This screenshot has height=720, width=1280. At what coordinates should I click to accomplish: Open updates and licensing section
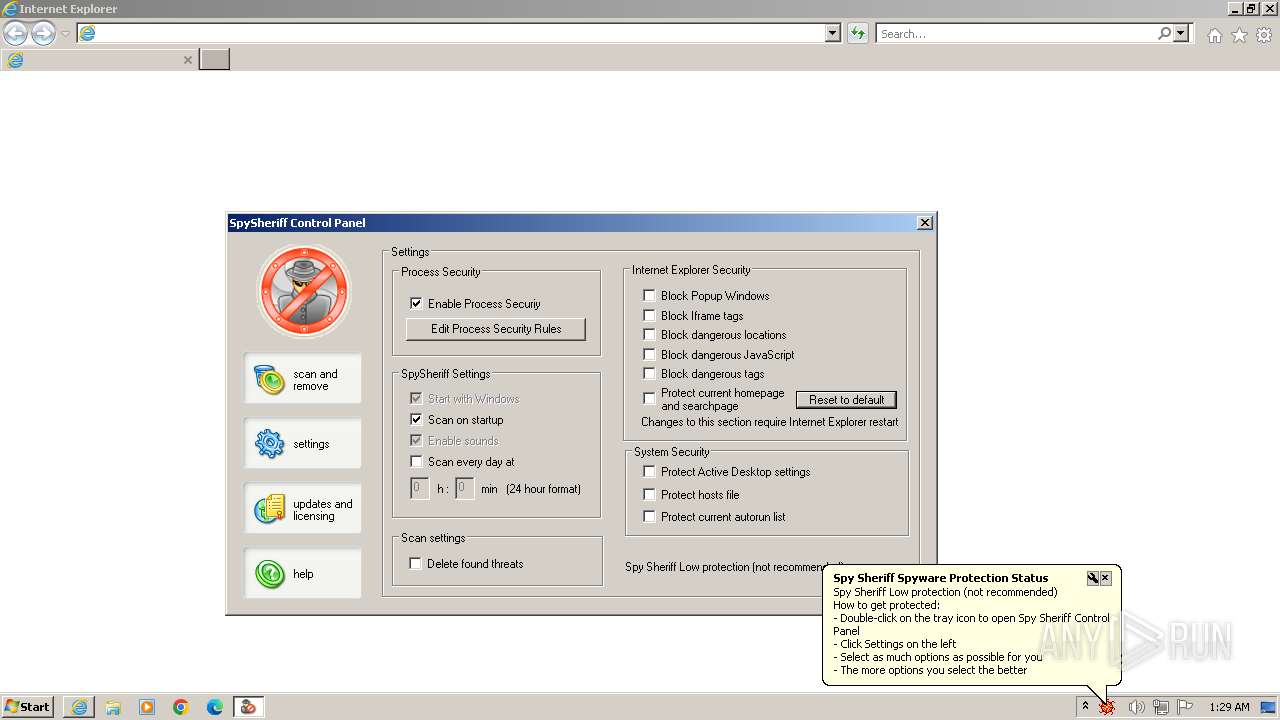(x=303, y=509)
